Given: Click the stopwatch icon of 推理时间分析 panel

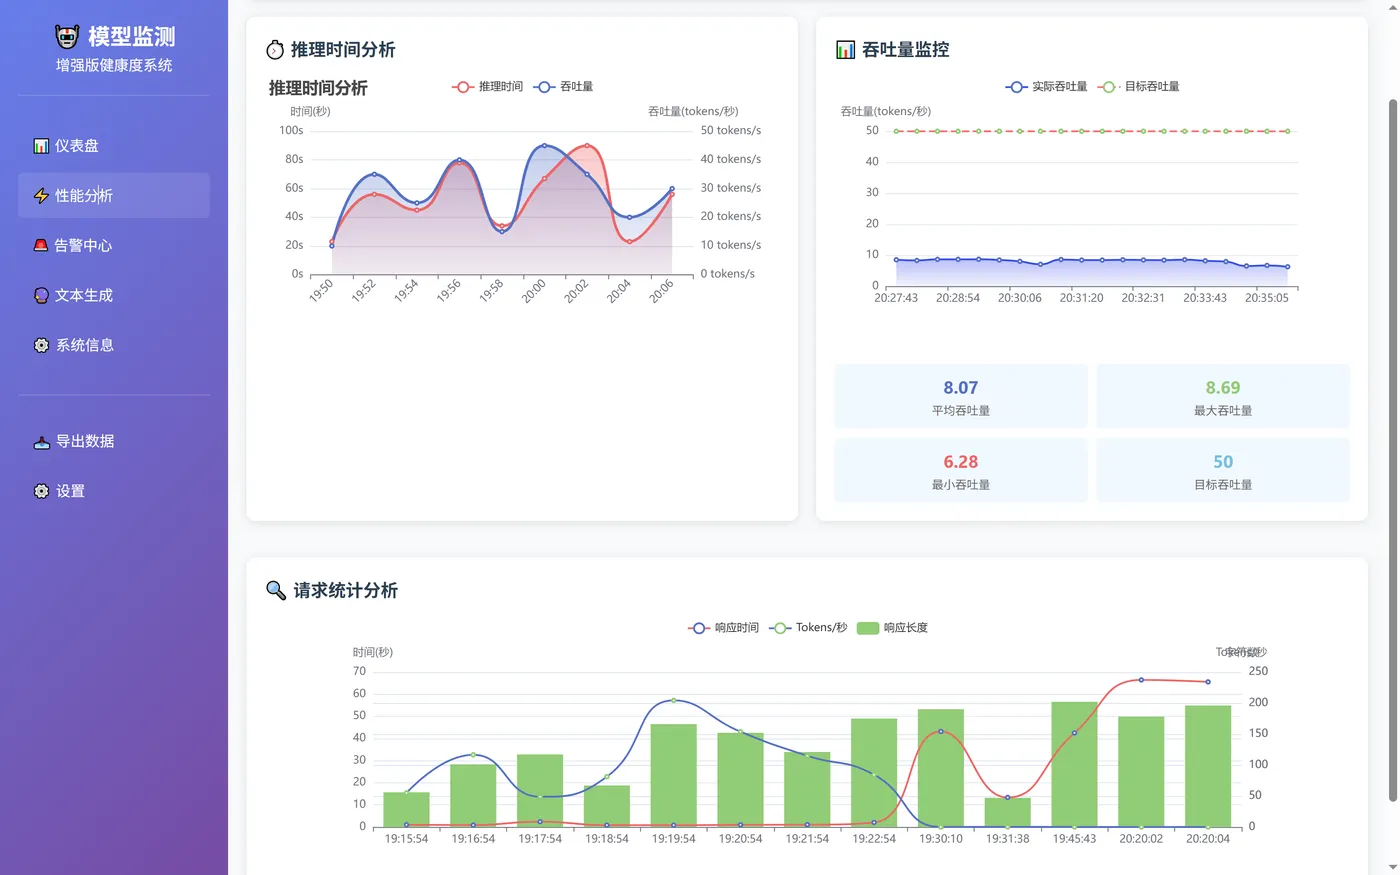Looking at the screenshot, I should (276, 48).
